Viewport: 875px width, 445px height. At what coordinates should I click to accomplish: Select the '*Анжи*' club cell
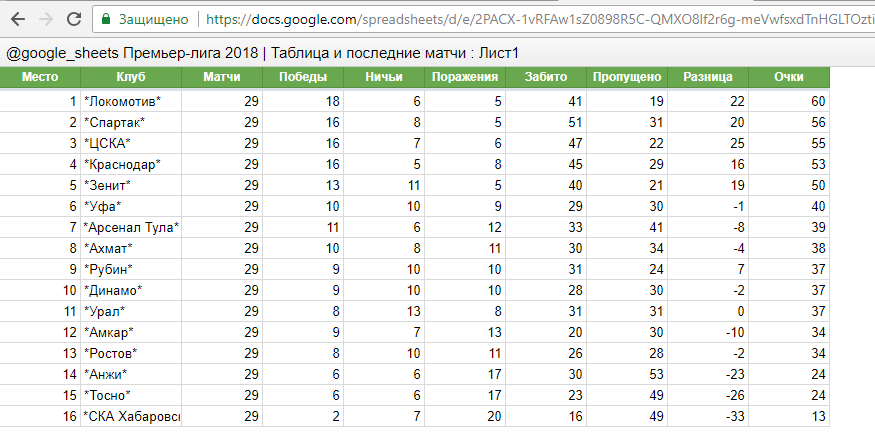(x=131, y=374)
